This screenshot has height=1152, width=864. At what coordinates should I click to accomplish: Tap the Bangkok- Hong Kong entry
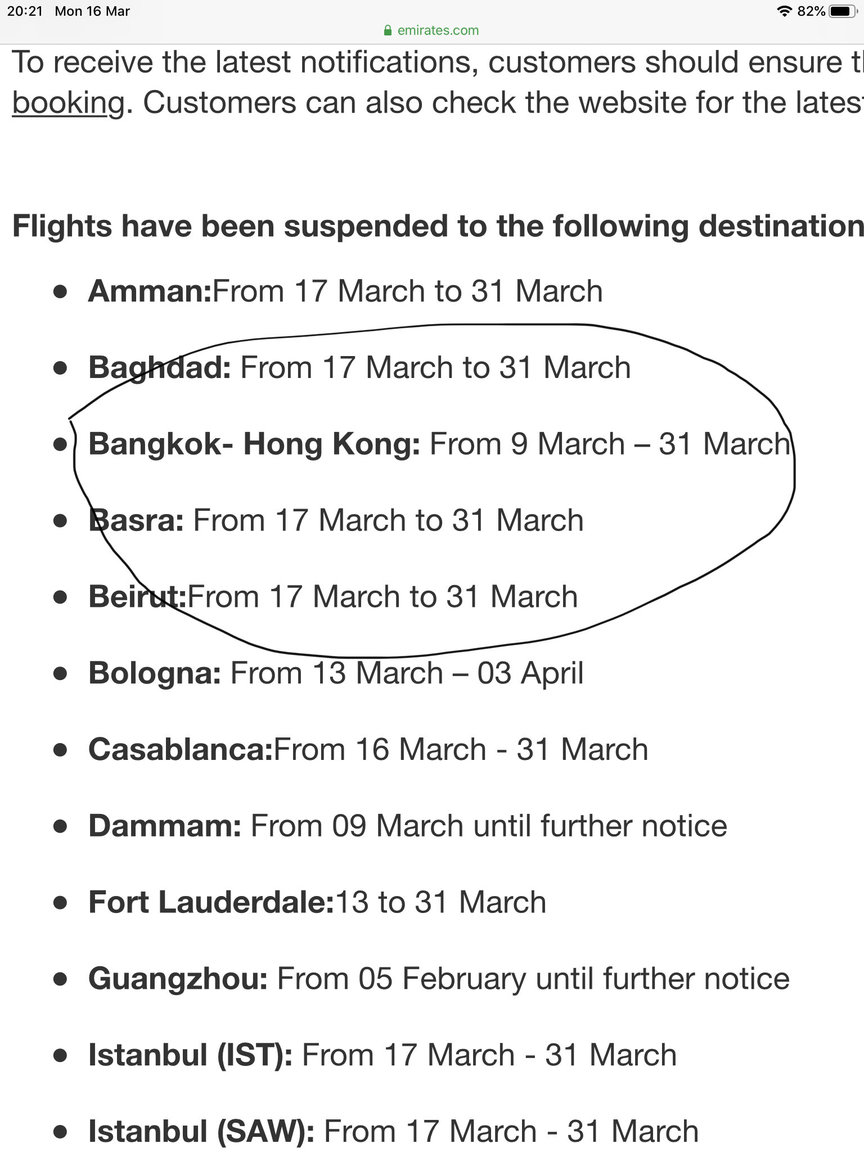pyautogui.click(x=439, y=444)
